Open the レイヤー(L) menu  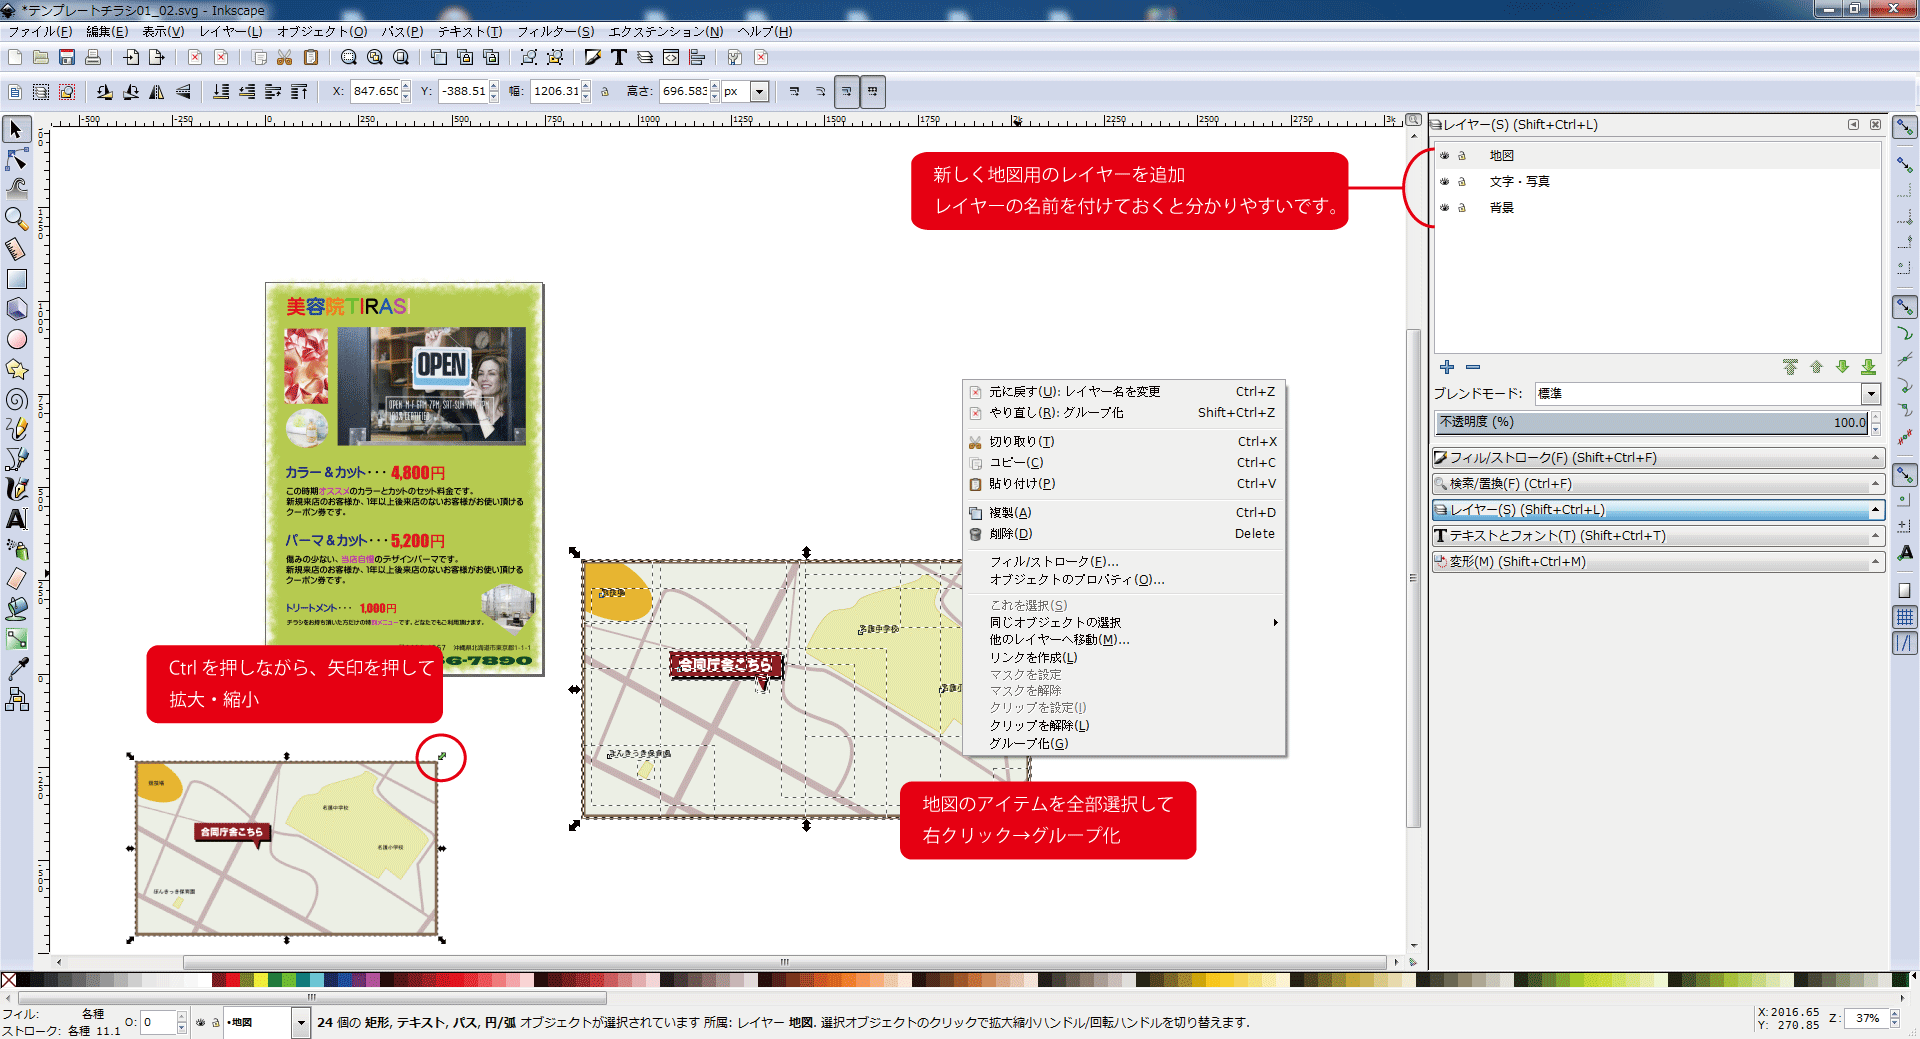(x=230, y=32)
